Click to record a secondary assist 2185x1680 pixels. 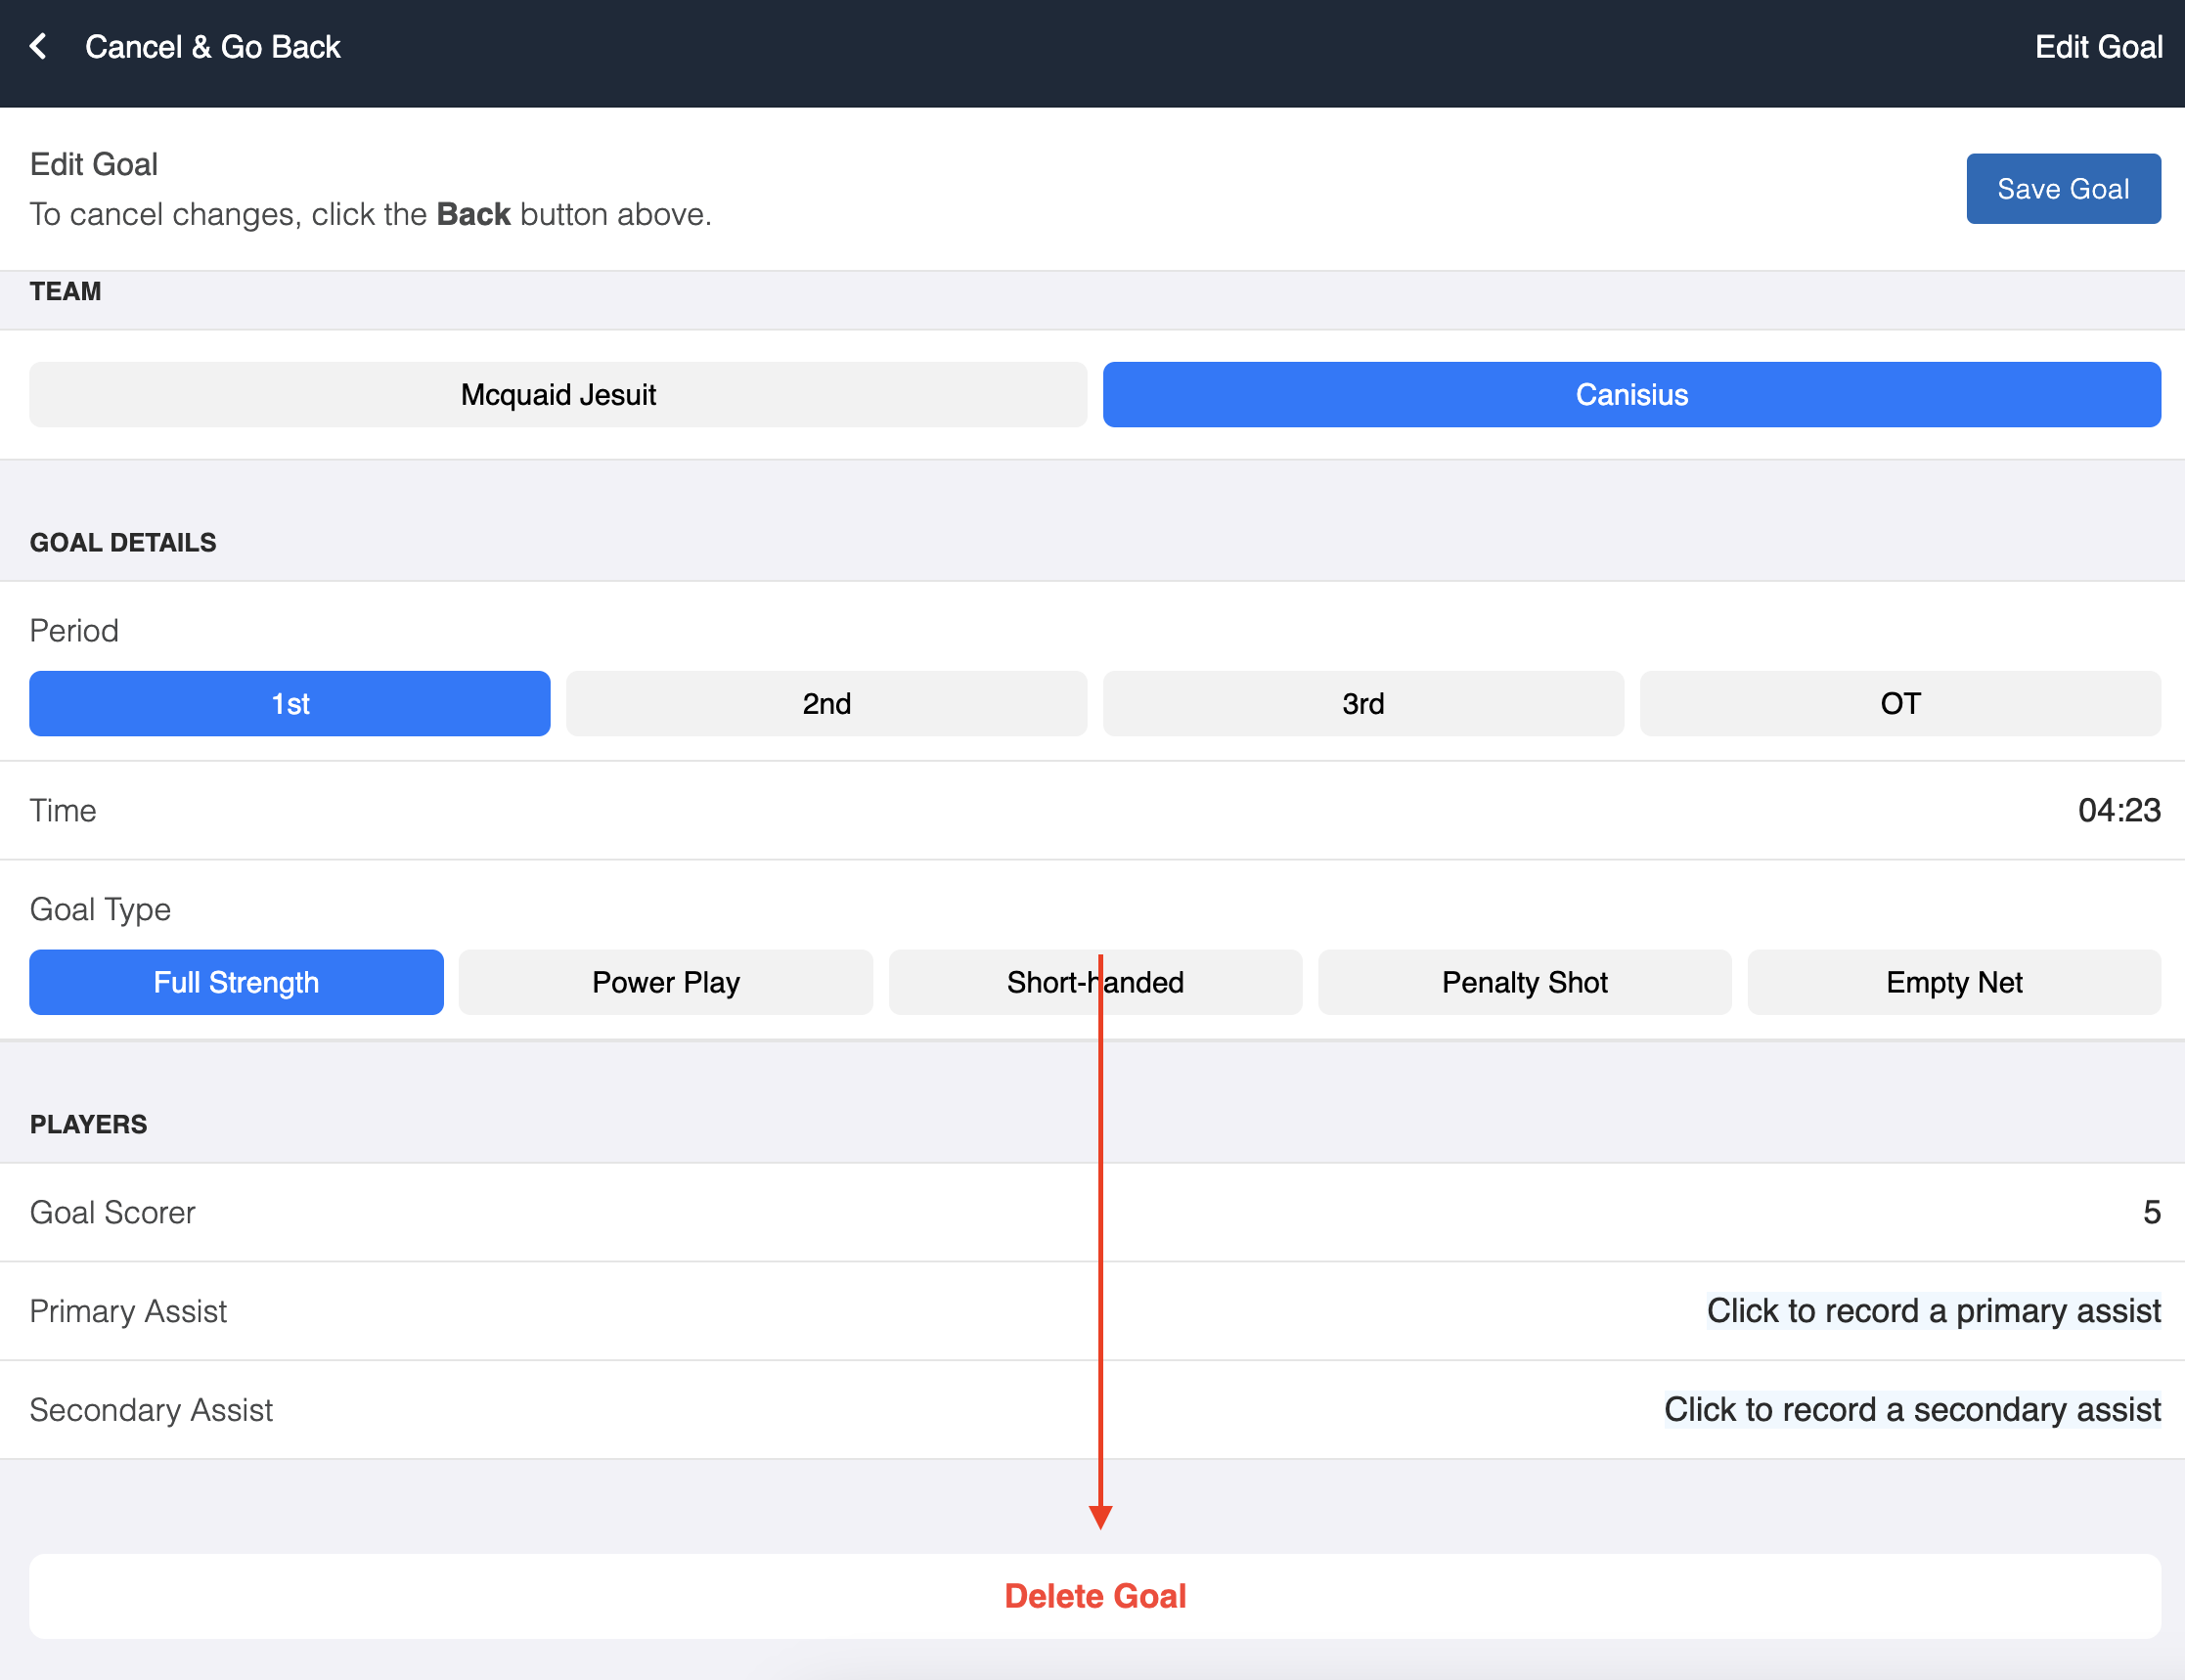[x=1911, y=1410]
